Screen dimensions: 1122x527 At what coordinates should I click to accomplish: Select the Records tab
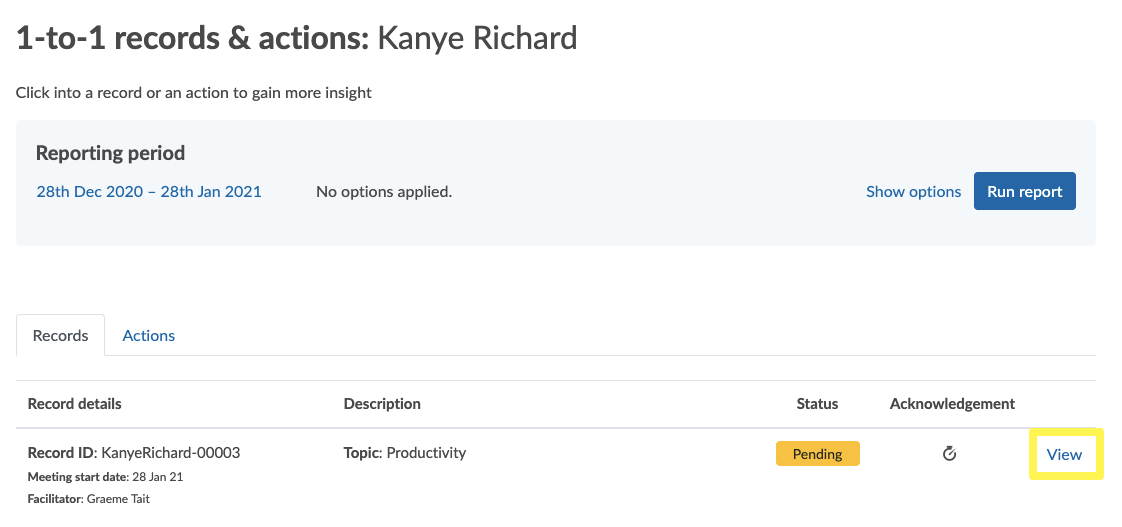pos(61,336)
